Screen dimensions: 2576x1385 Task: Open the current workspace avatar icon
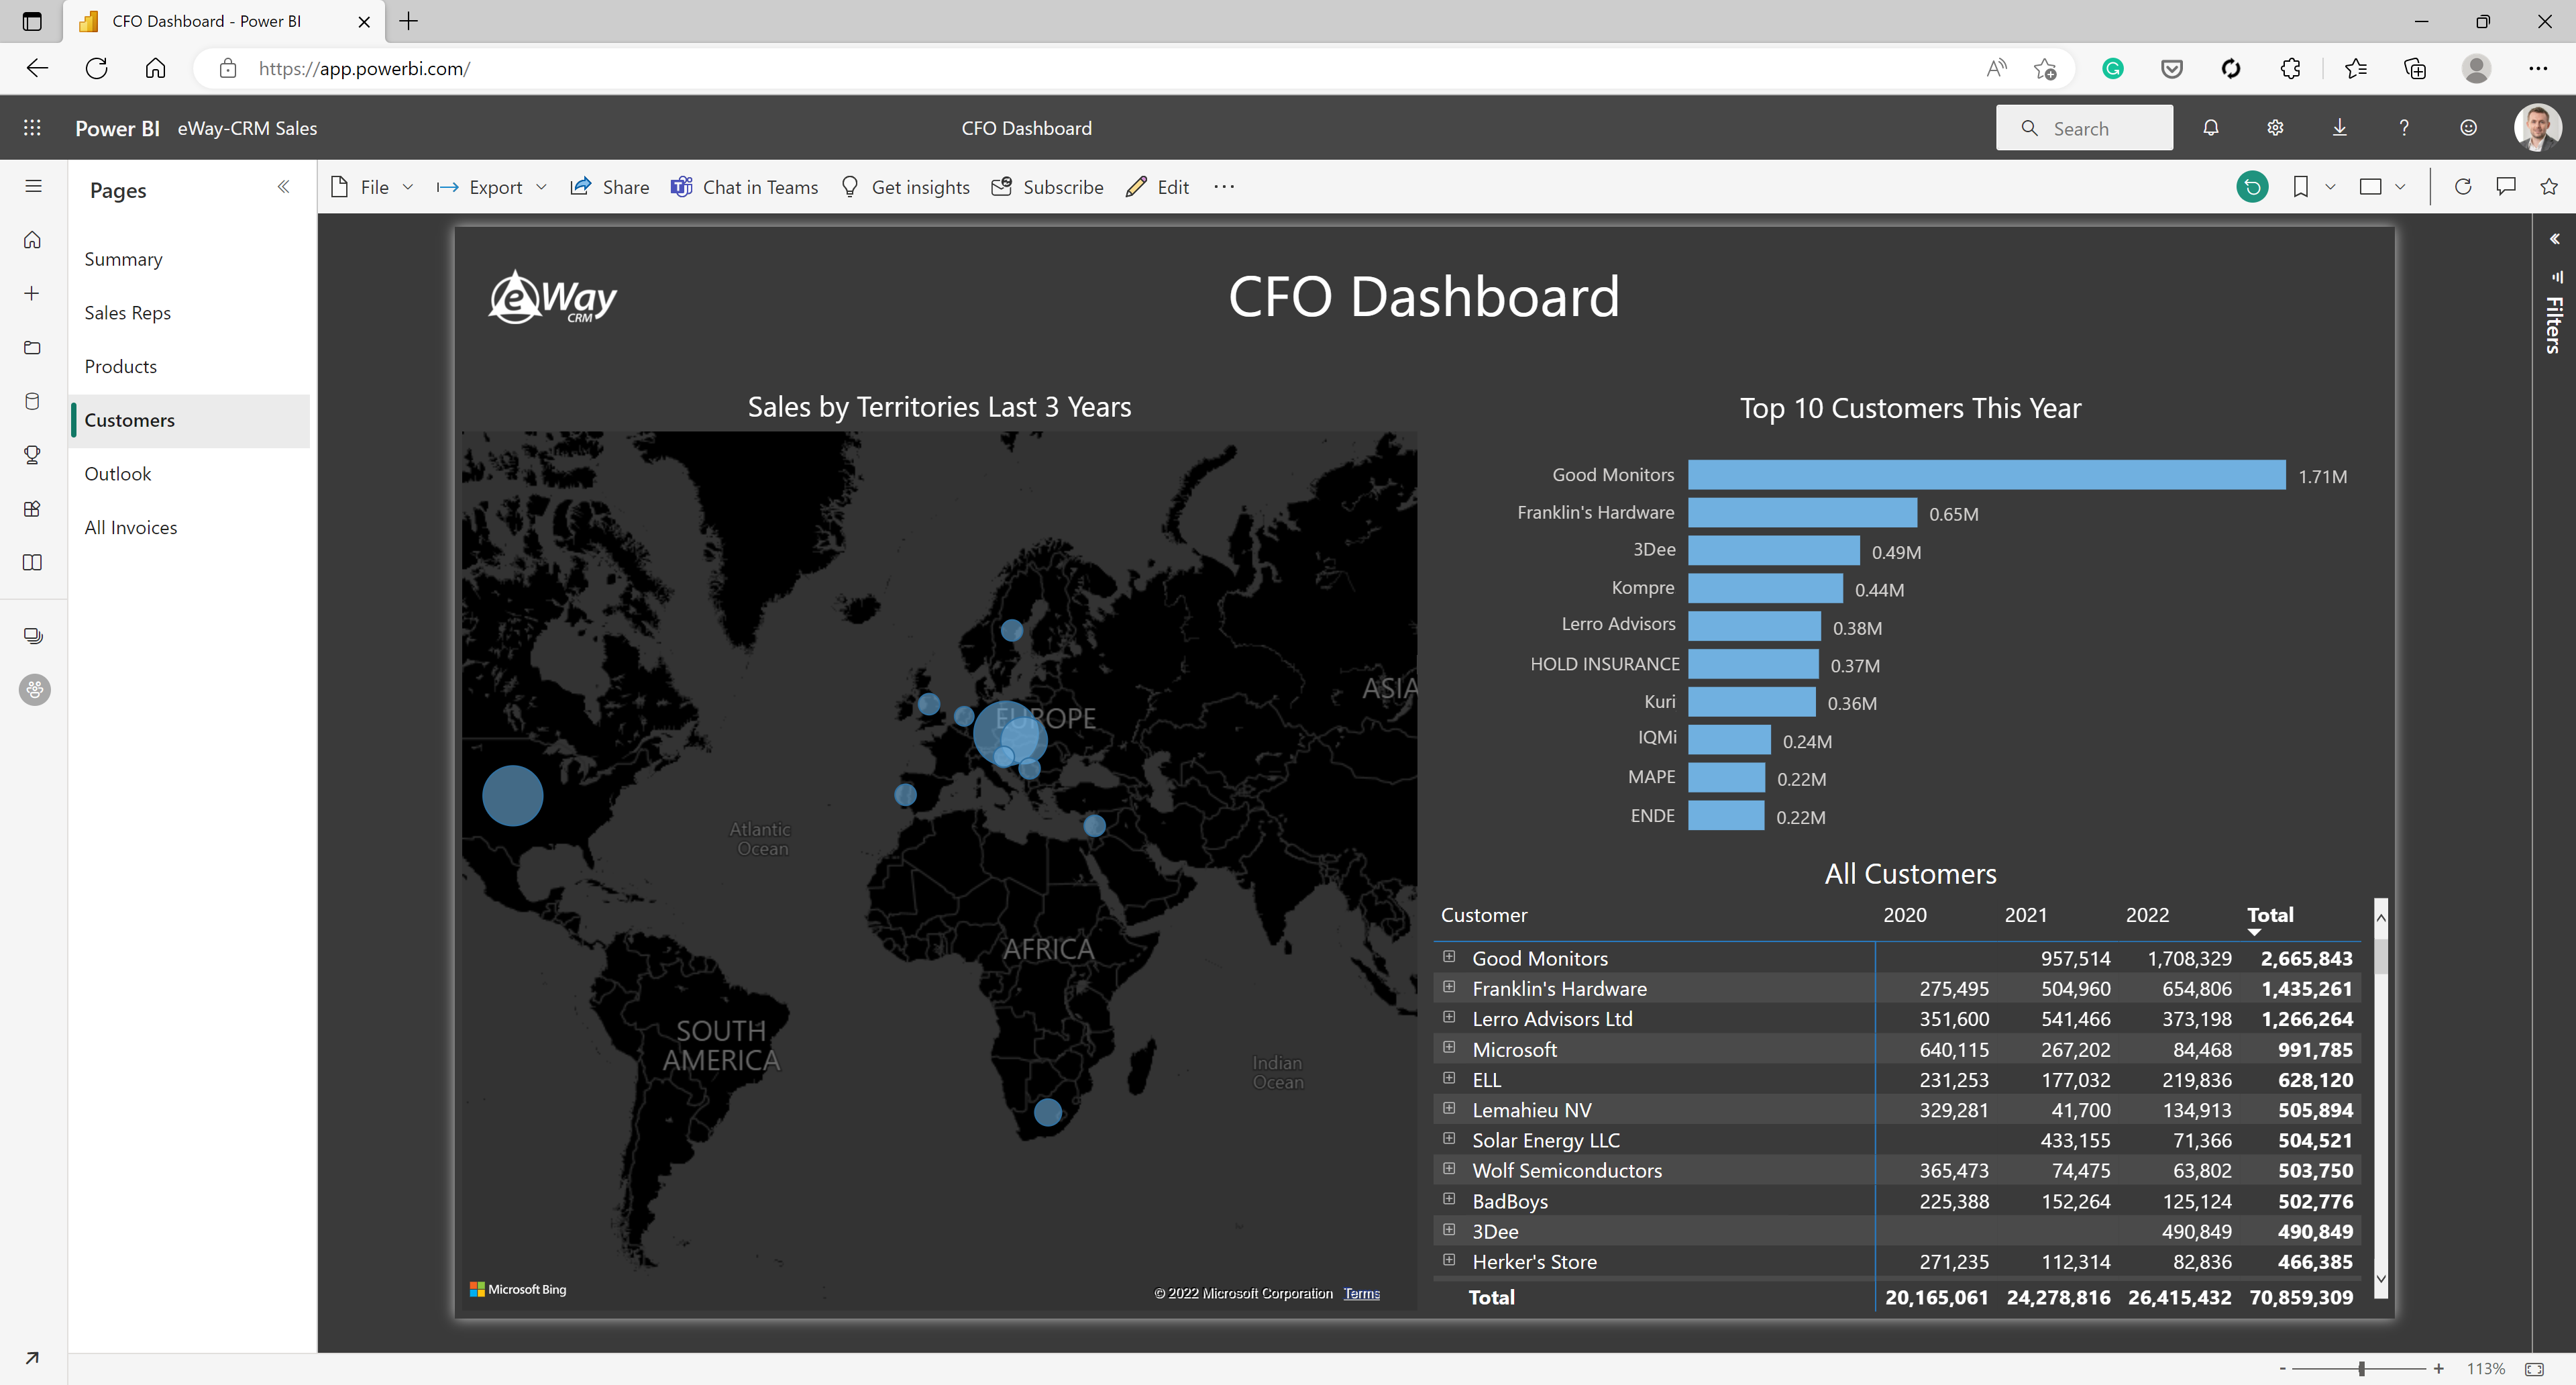pos(35,690)
